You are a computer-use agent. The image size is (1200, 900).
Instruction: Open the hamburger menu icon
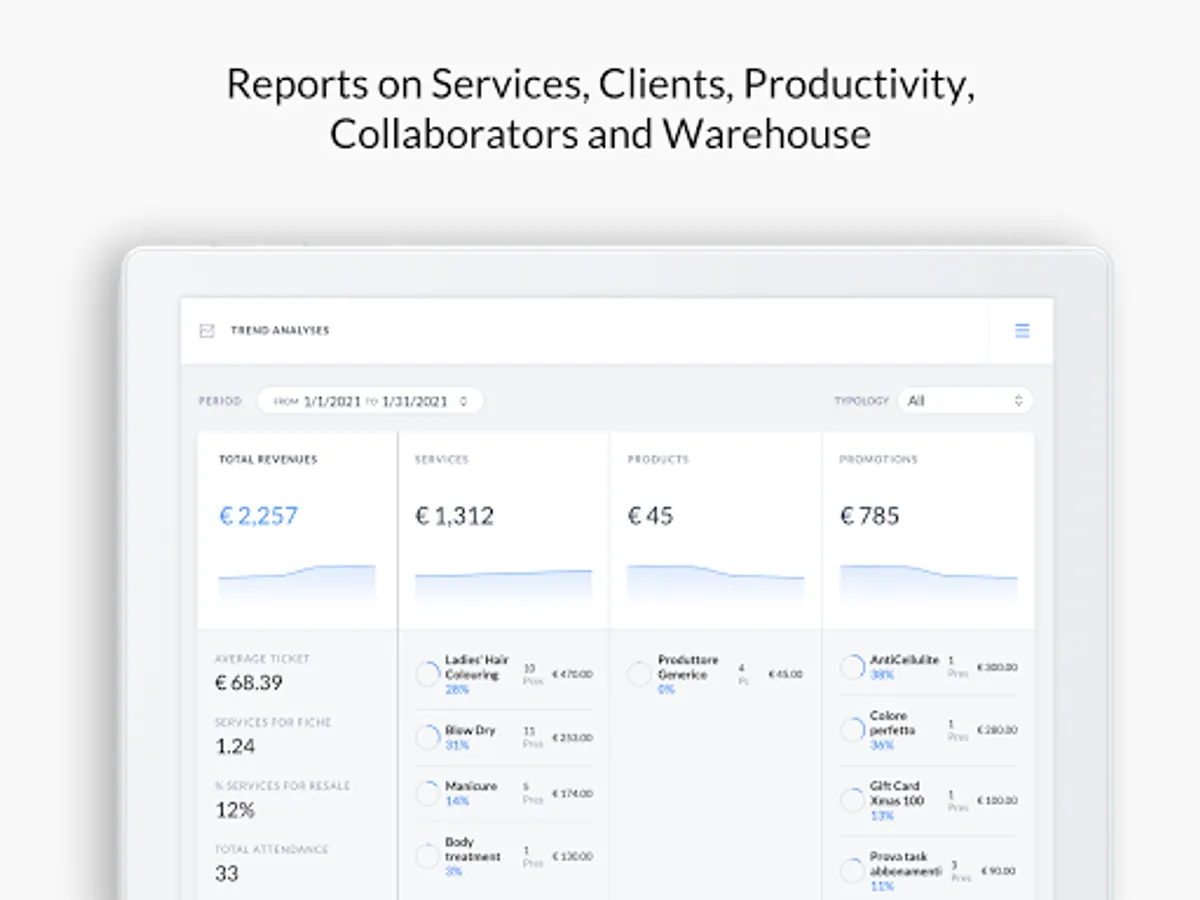tap(1022, 331)
